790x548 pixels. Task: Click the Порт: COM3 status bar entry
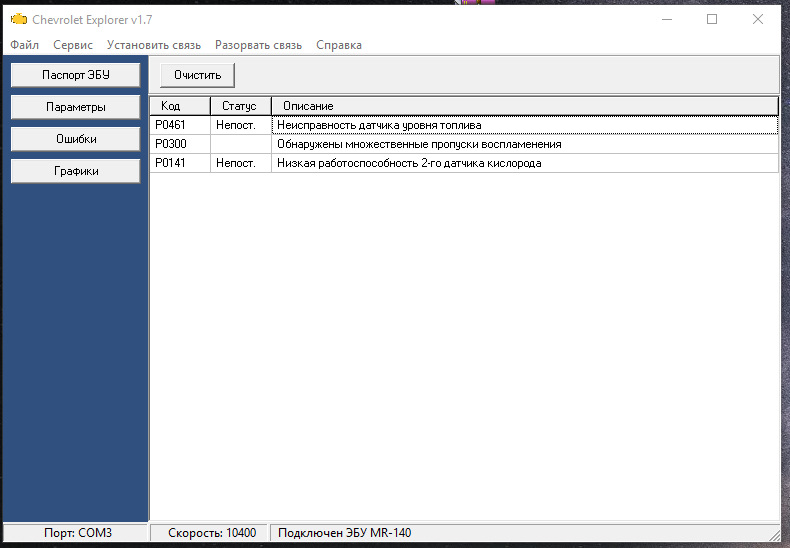76,533
